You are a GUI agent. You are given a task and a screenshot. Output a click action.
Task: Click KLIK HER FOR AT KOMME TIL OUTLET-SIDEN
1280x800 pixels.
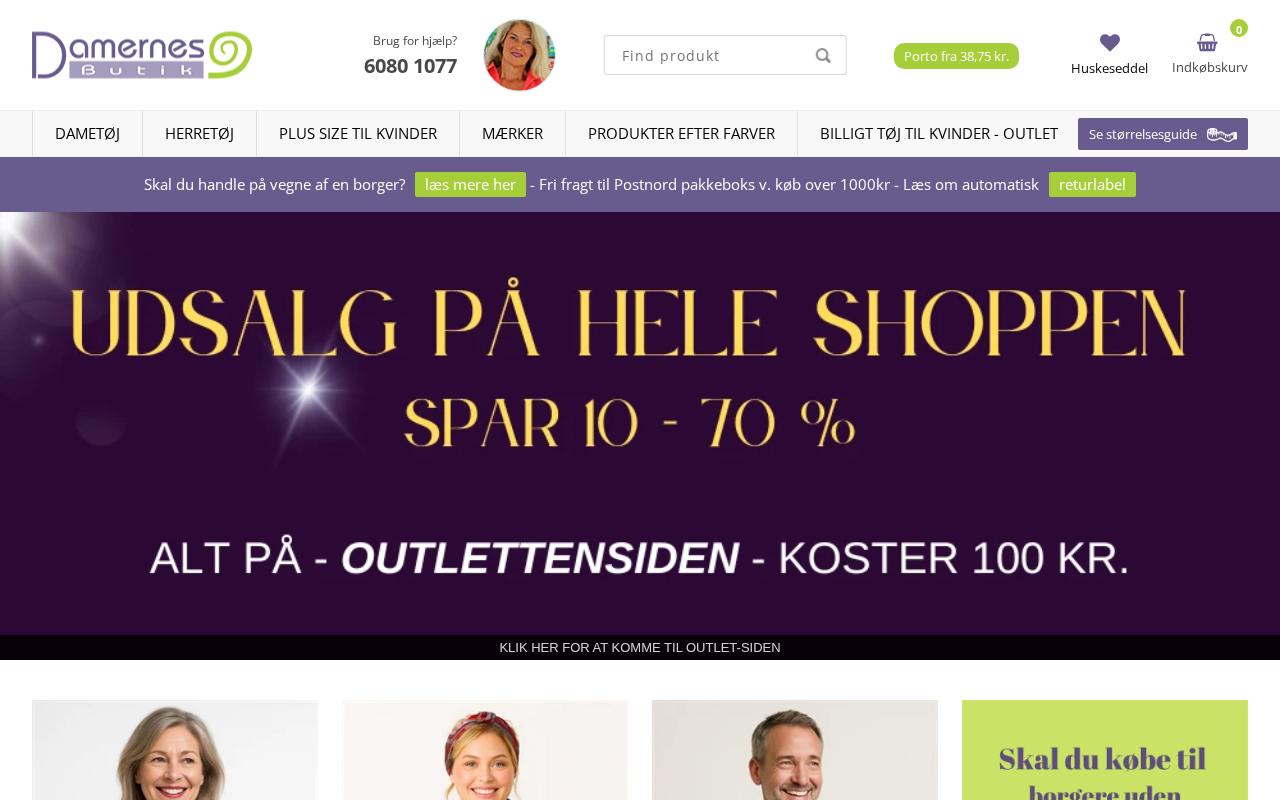click(640, 647)
